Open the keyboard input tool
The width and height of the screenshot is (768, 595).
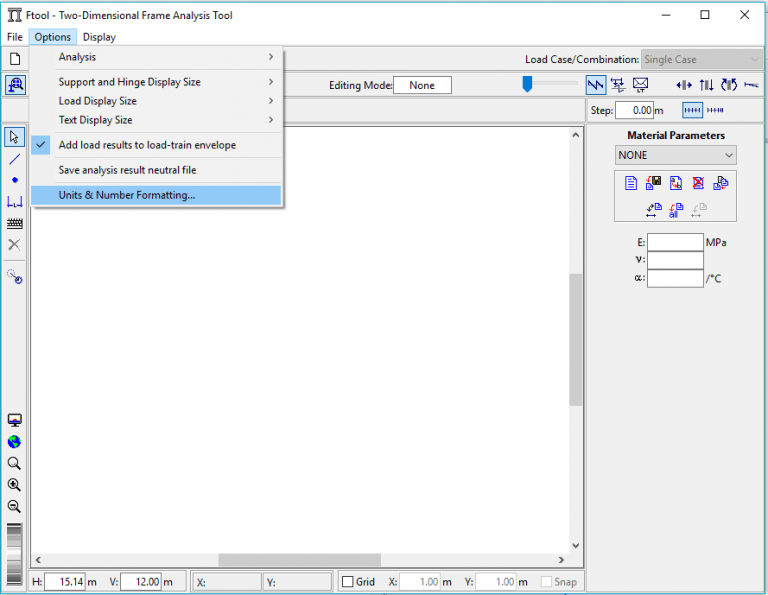click(15, 223)
